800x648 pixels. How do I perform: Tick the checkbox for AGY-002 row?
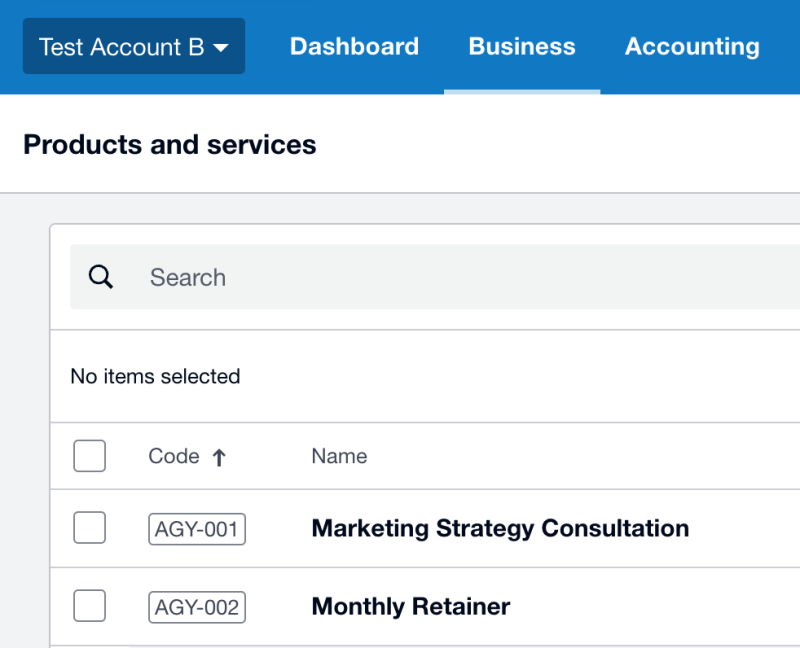click(89, 606)
